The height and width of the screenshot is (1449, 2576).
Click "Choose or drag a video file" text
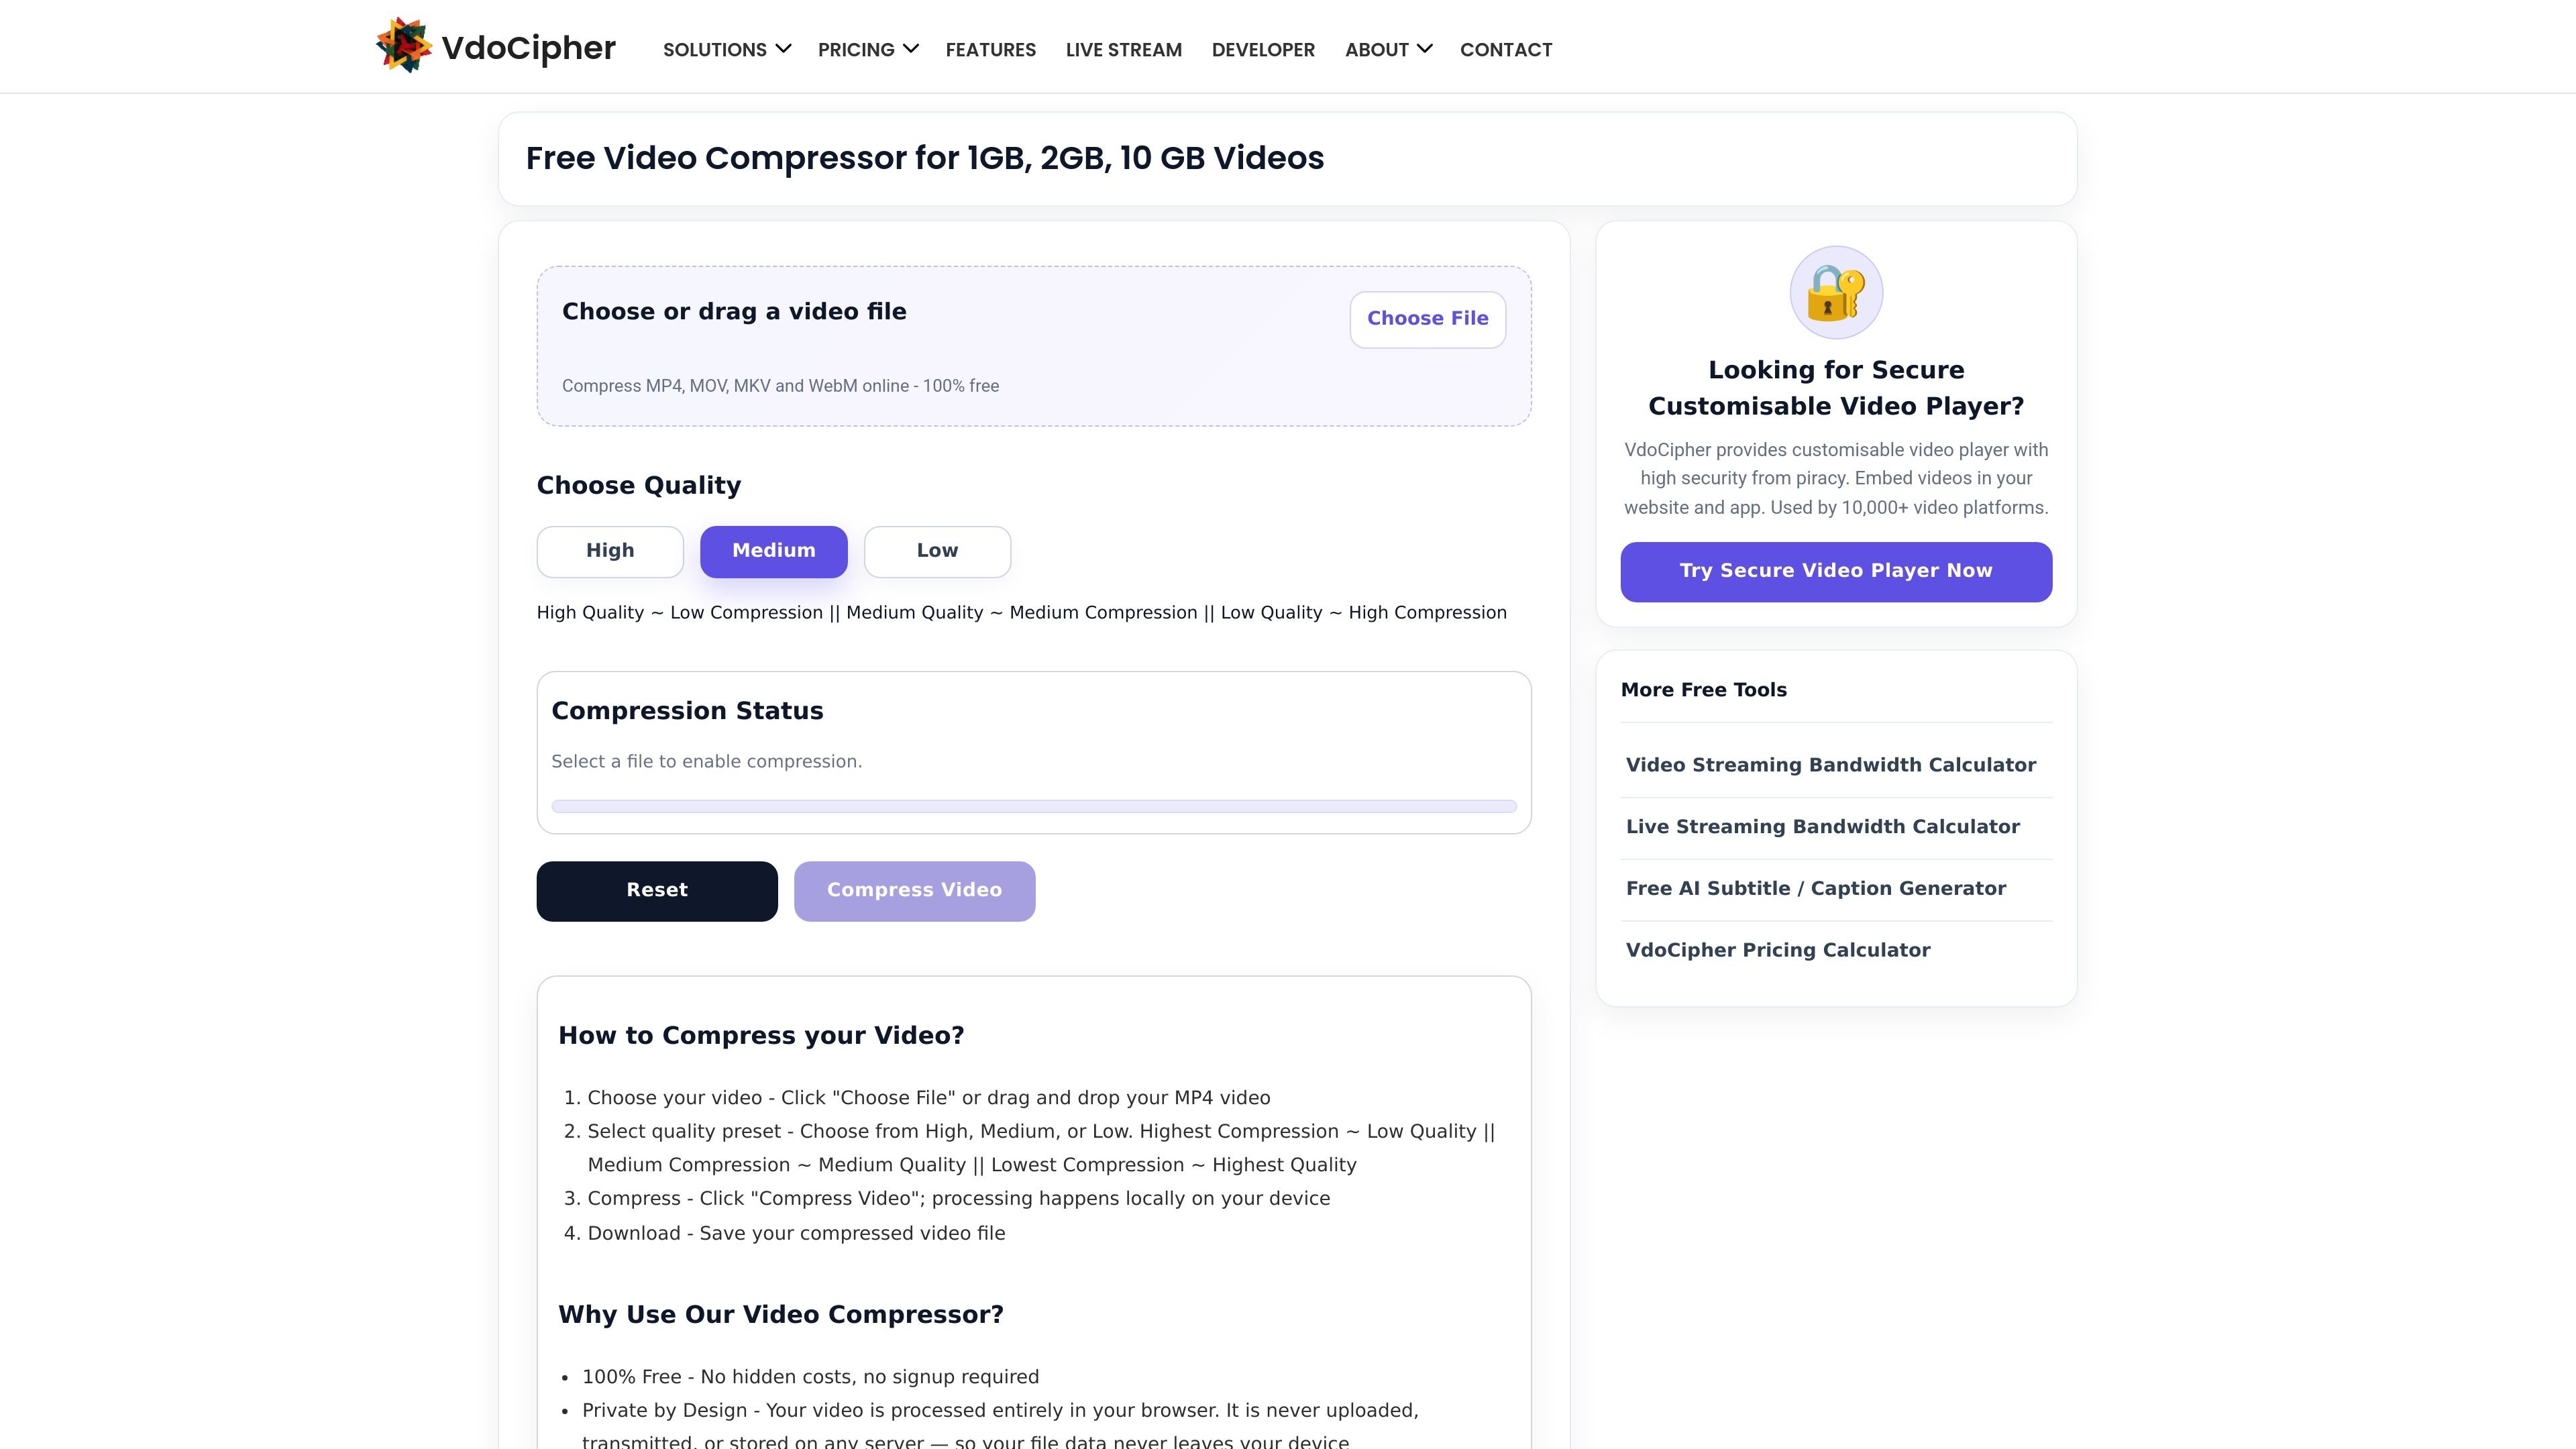(734, 312)
